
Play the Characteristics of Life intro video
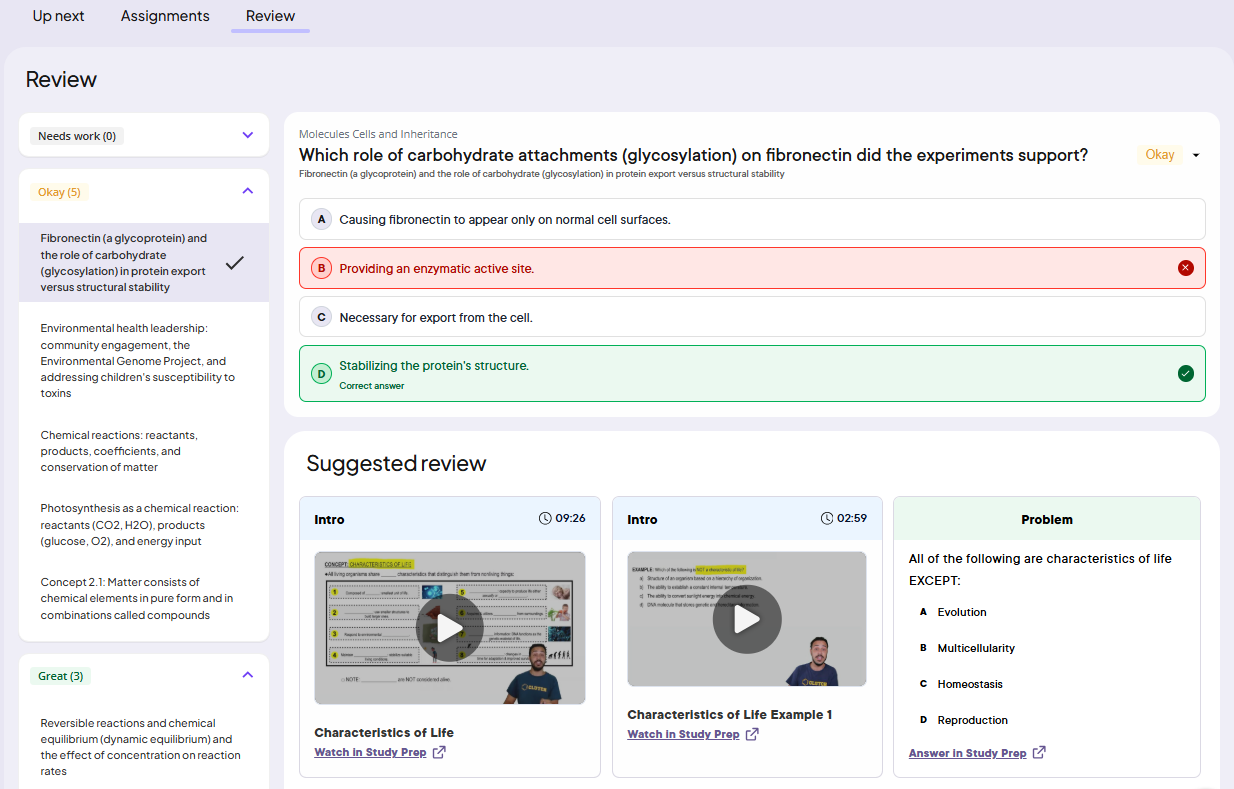click(x=449, y=628)
